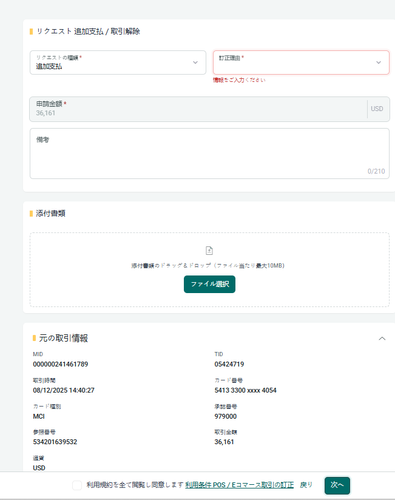Select the transaction amount 36,161 in original info

pos(224,442)
